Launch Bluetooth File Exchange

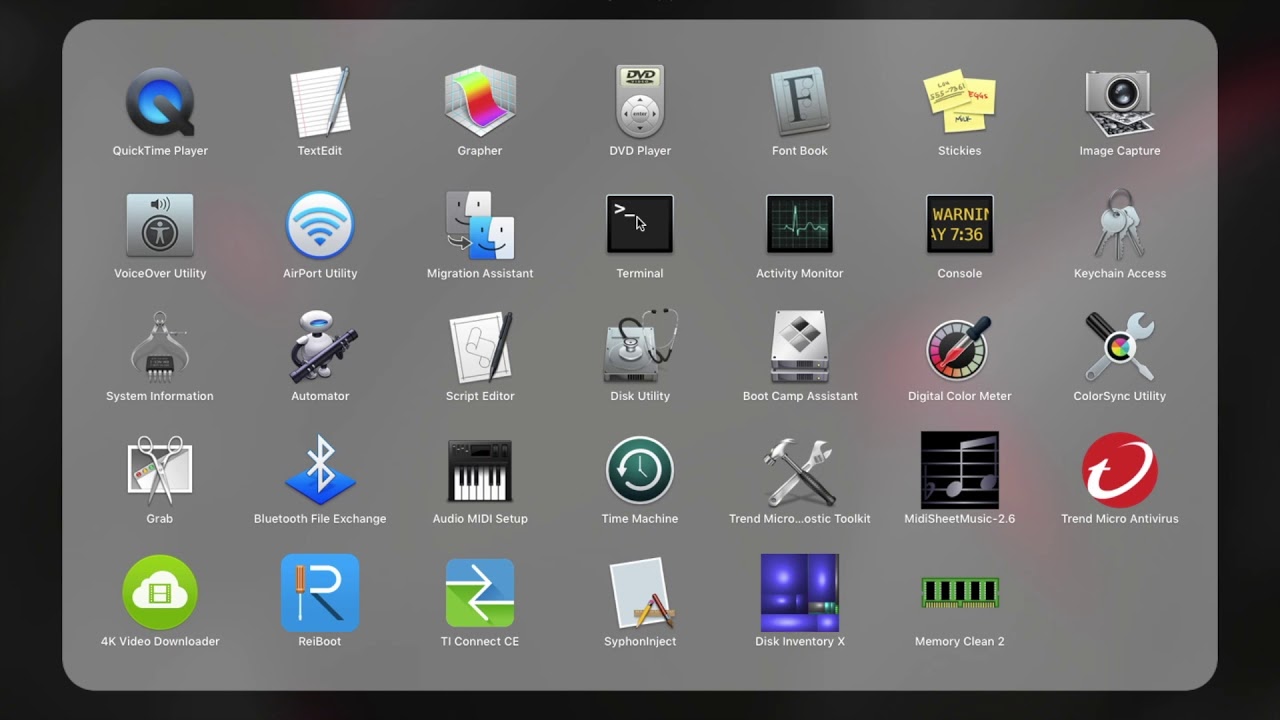coord(320,470)
